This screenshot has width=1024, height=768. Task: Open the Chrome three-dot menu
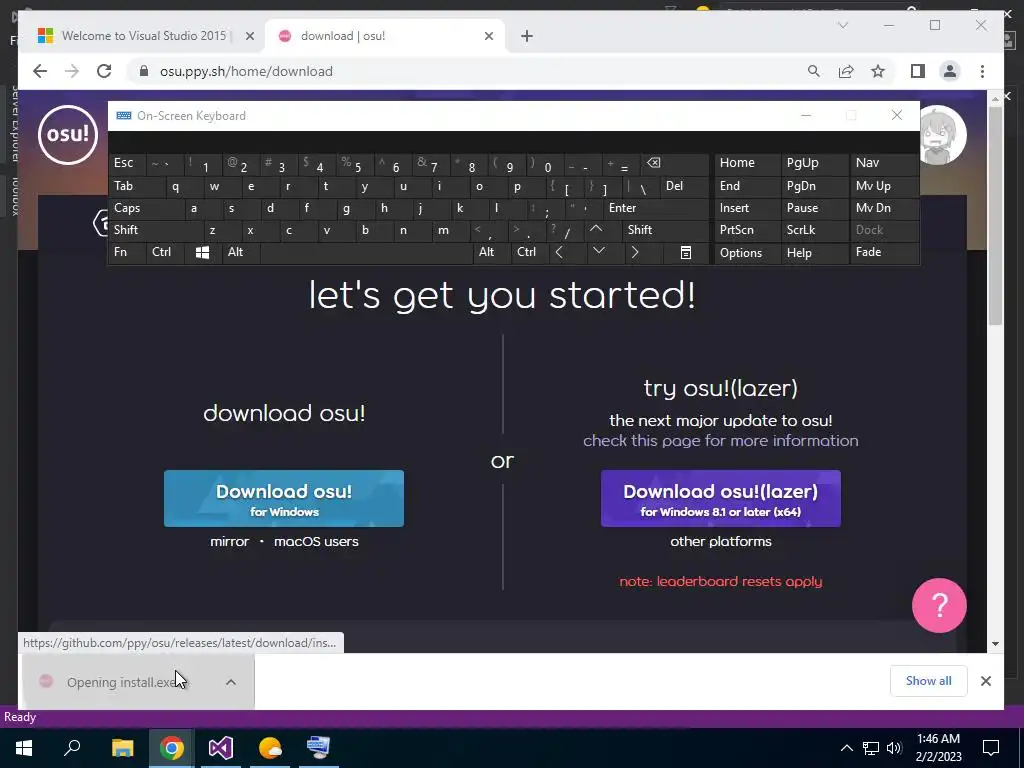pyautogui.click(x=982, y=71)
